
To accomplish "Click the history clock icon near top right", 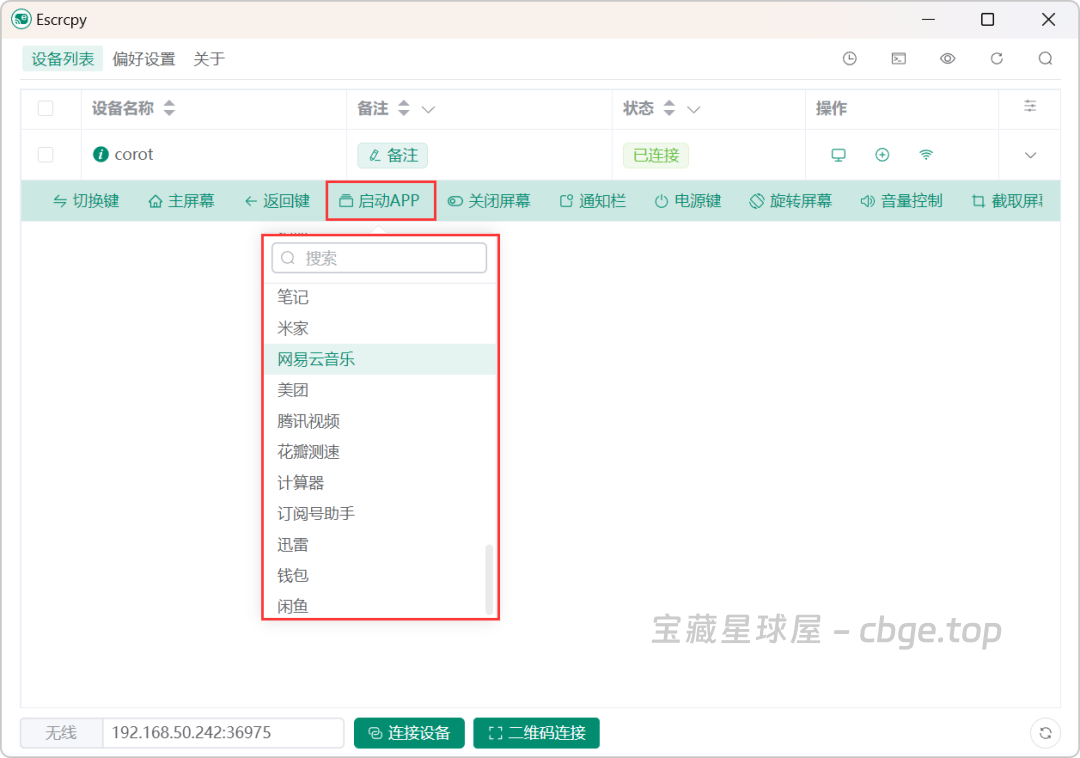I will coord(849,59).
